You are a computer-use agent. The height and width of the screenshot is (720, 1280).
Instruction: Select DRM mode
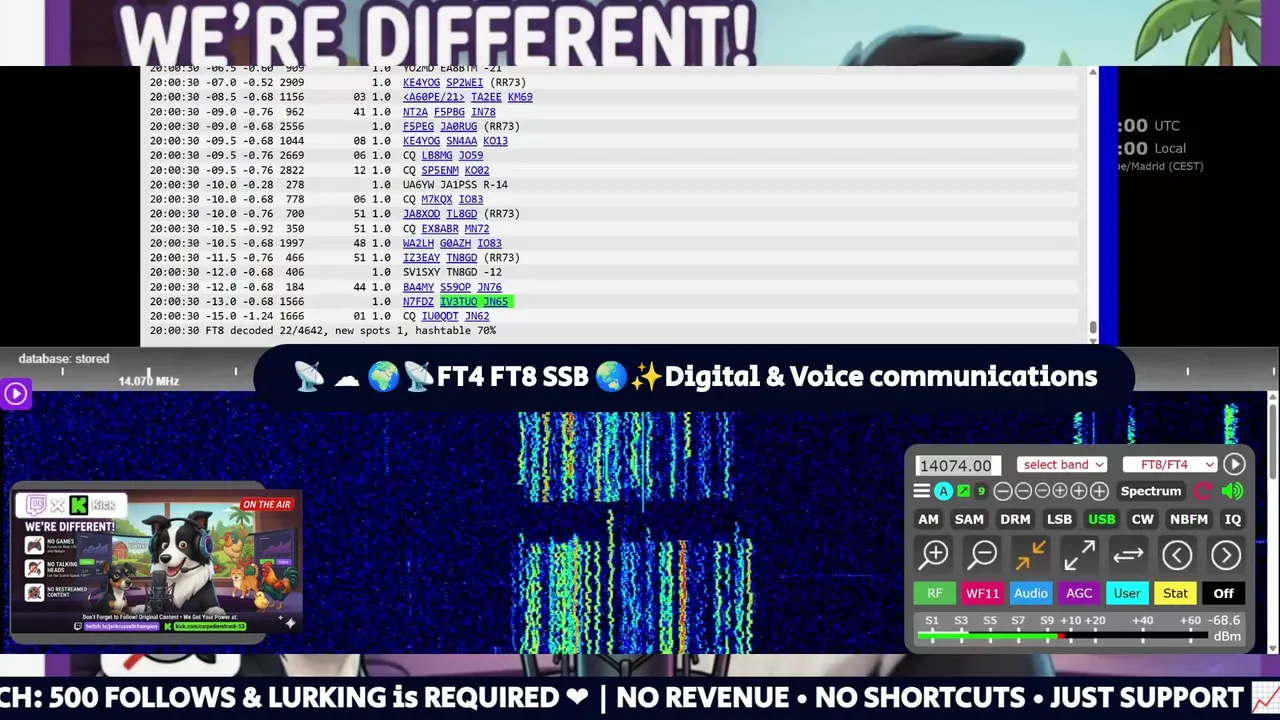(1015, 519)
